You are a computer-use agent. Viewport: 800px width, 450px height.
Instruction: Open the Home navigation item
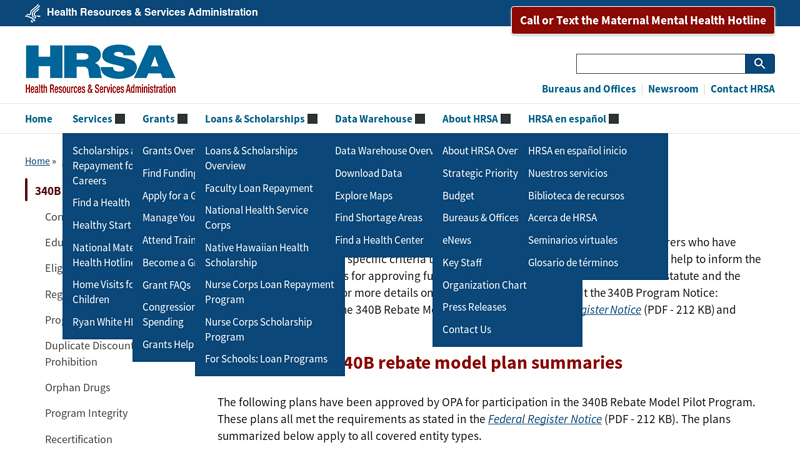[39, 119]
